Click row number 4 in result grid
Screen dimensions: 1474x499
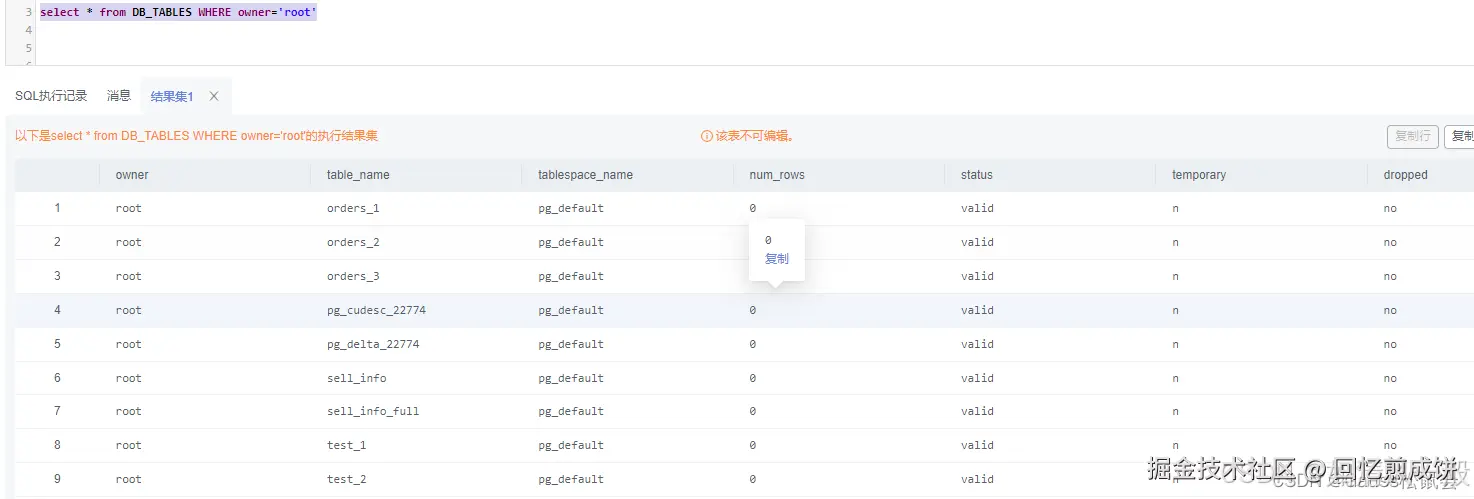tap(58, 311)
